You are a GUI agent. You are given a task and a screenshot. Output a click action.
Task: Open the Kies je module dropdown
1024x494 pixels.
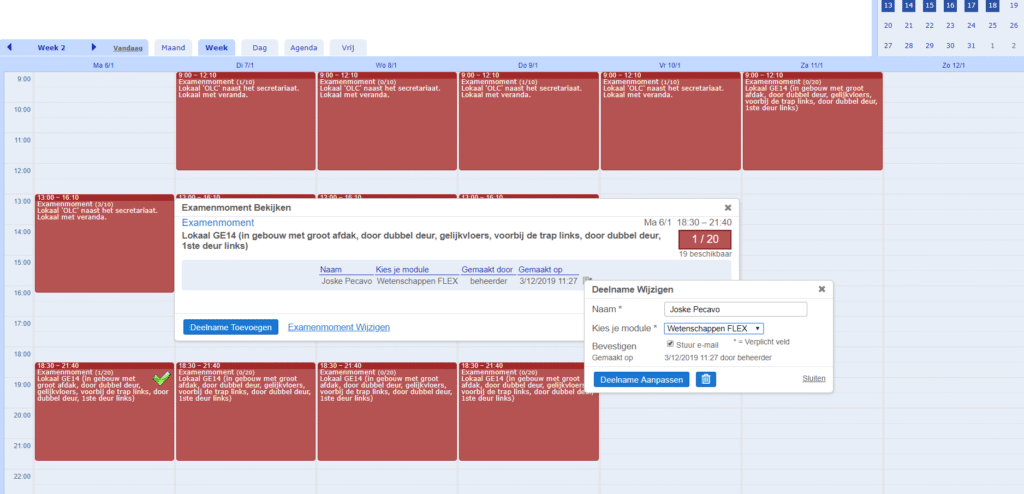click(x=714, y=328)
